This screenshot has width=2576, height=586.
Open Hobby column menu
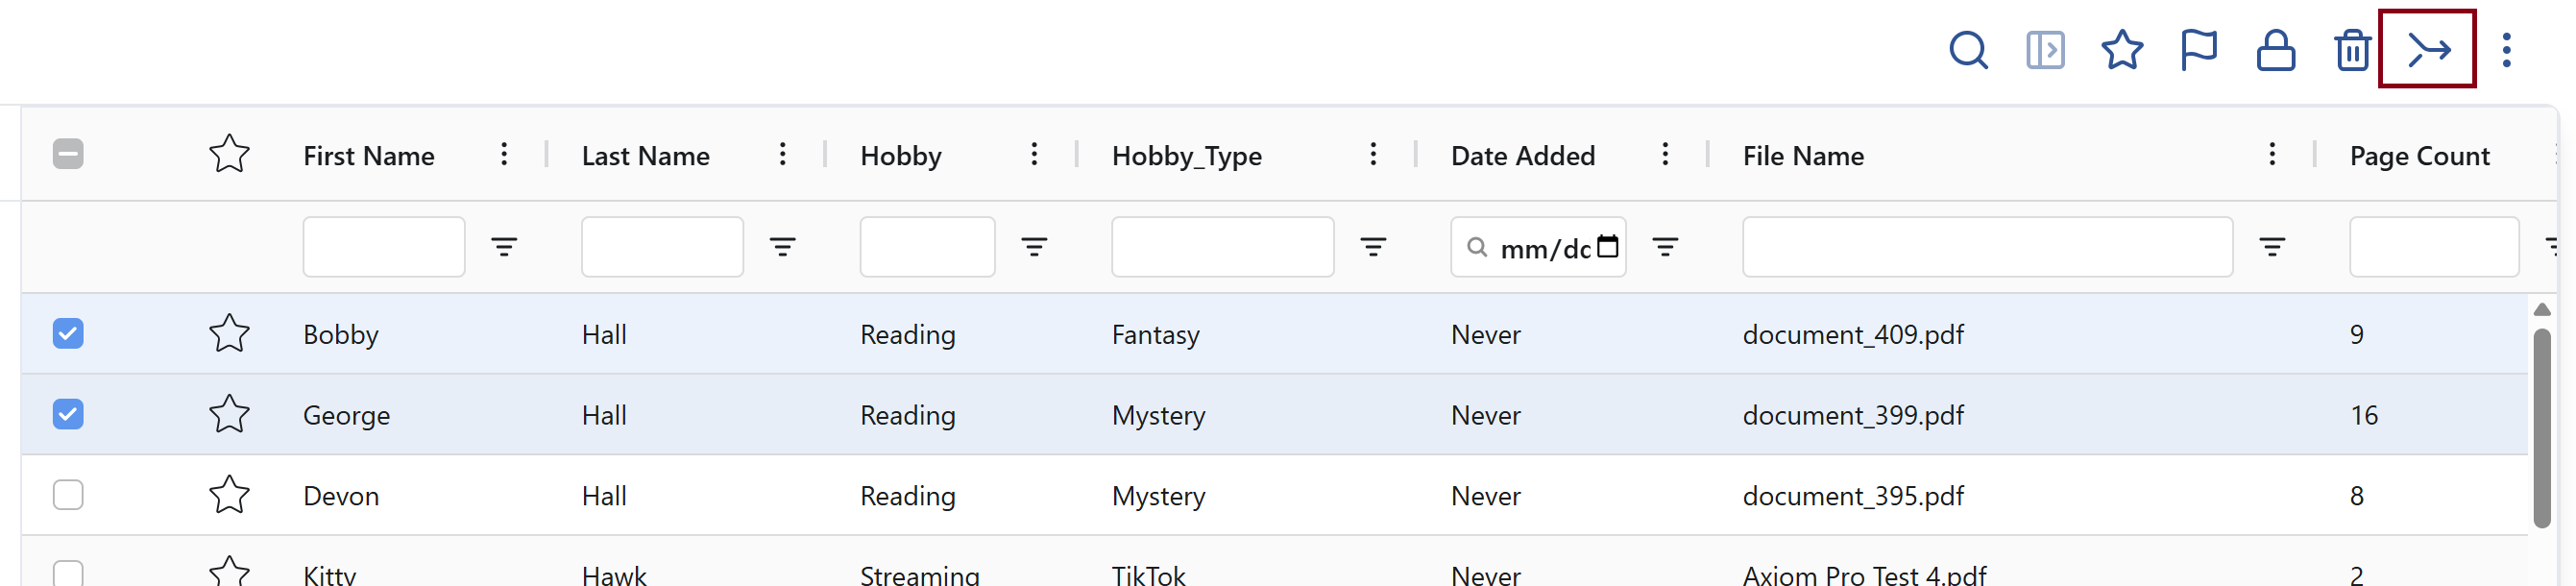[1034, 154]
